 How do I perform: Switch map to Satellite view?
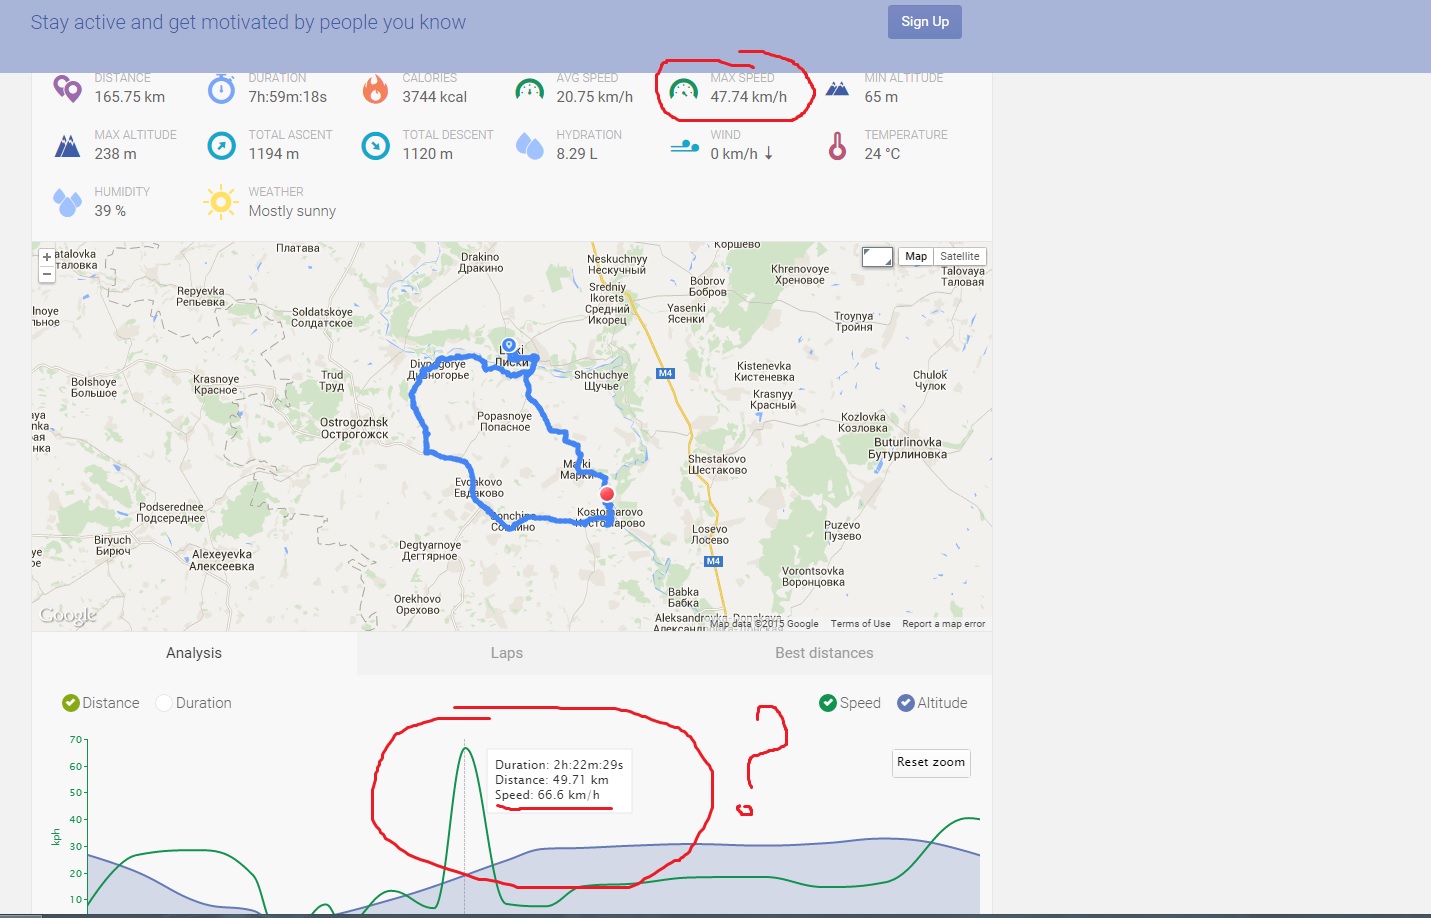coord(960,257)
